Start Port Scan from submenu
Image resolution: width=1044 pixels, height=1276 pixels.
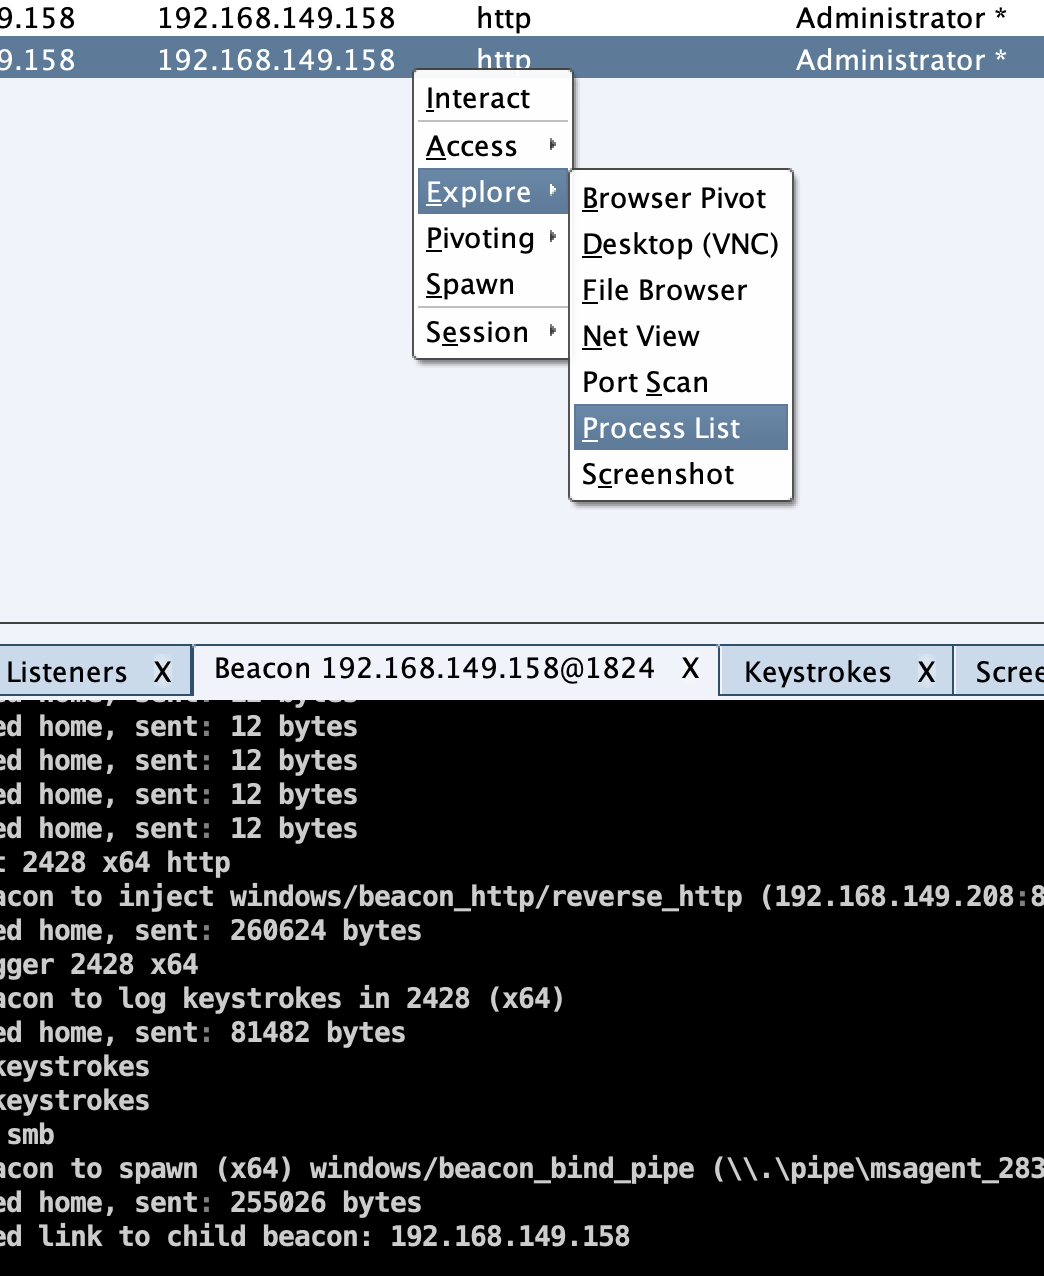681,382
